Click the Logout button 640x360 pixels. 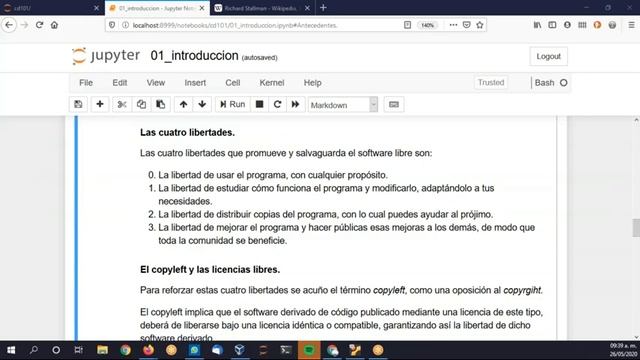[548, 56]
